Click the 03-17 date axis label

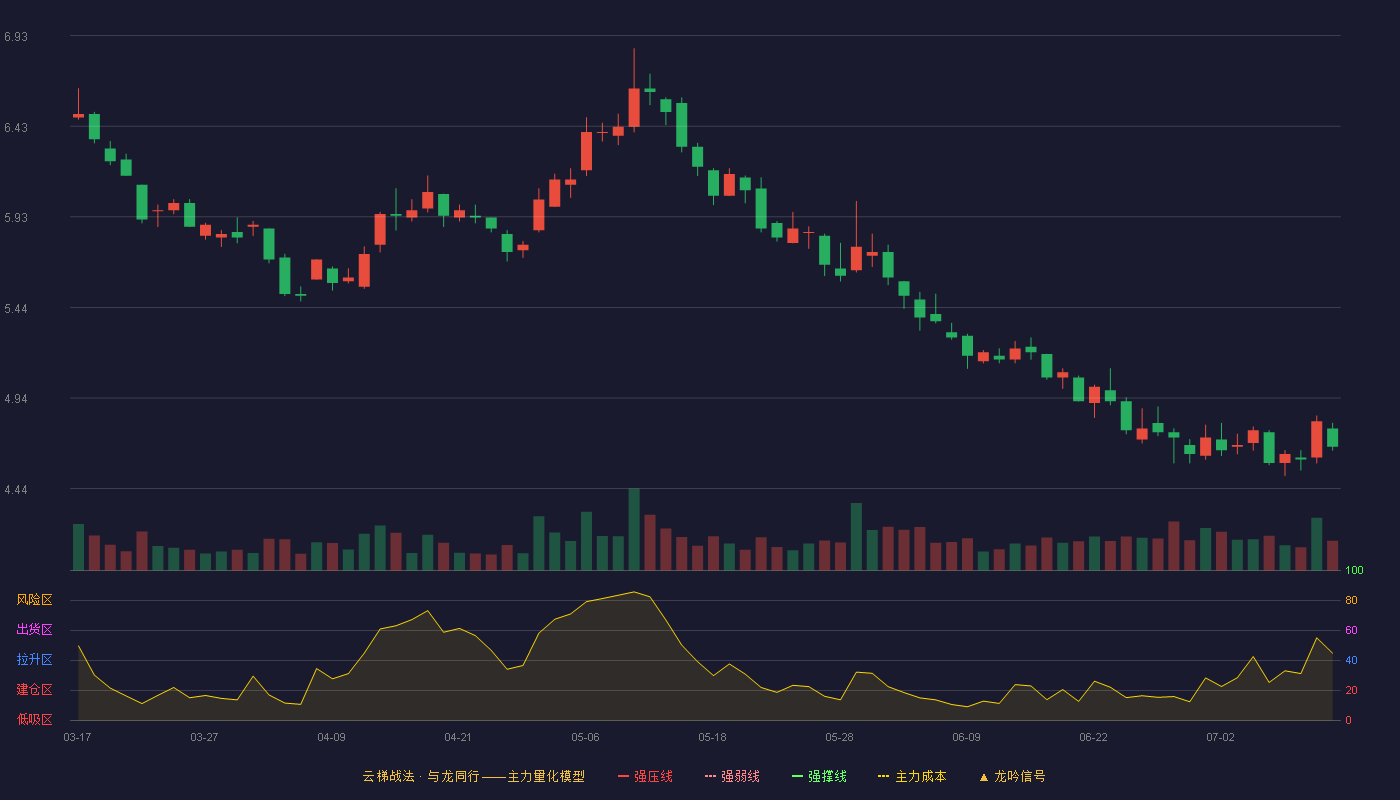(77, 737)
